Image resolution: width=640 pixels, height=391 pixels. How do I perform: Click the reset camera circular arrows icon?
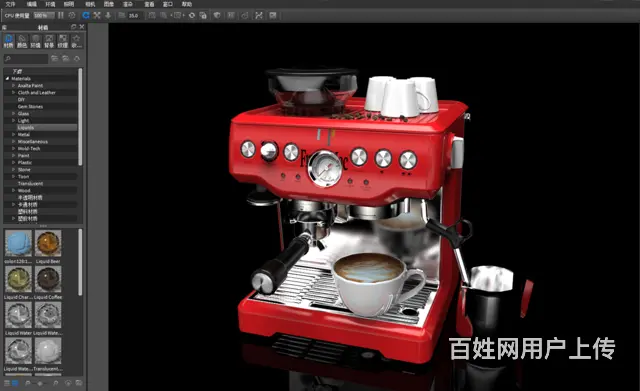pos(191,16)
